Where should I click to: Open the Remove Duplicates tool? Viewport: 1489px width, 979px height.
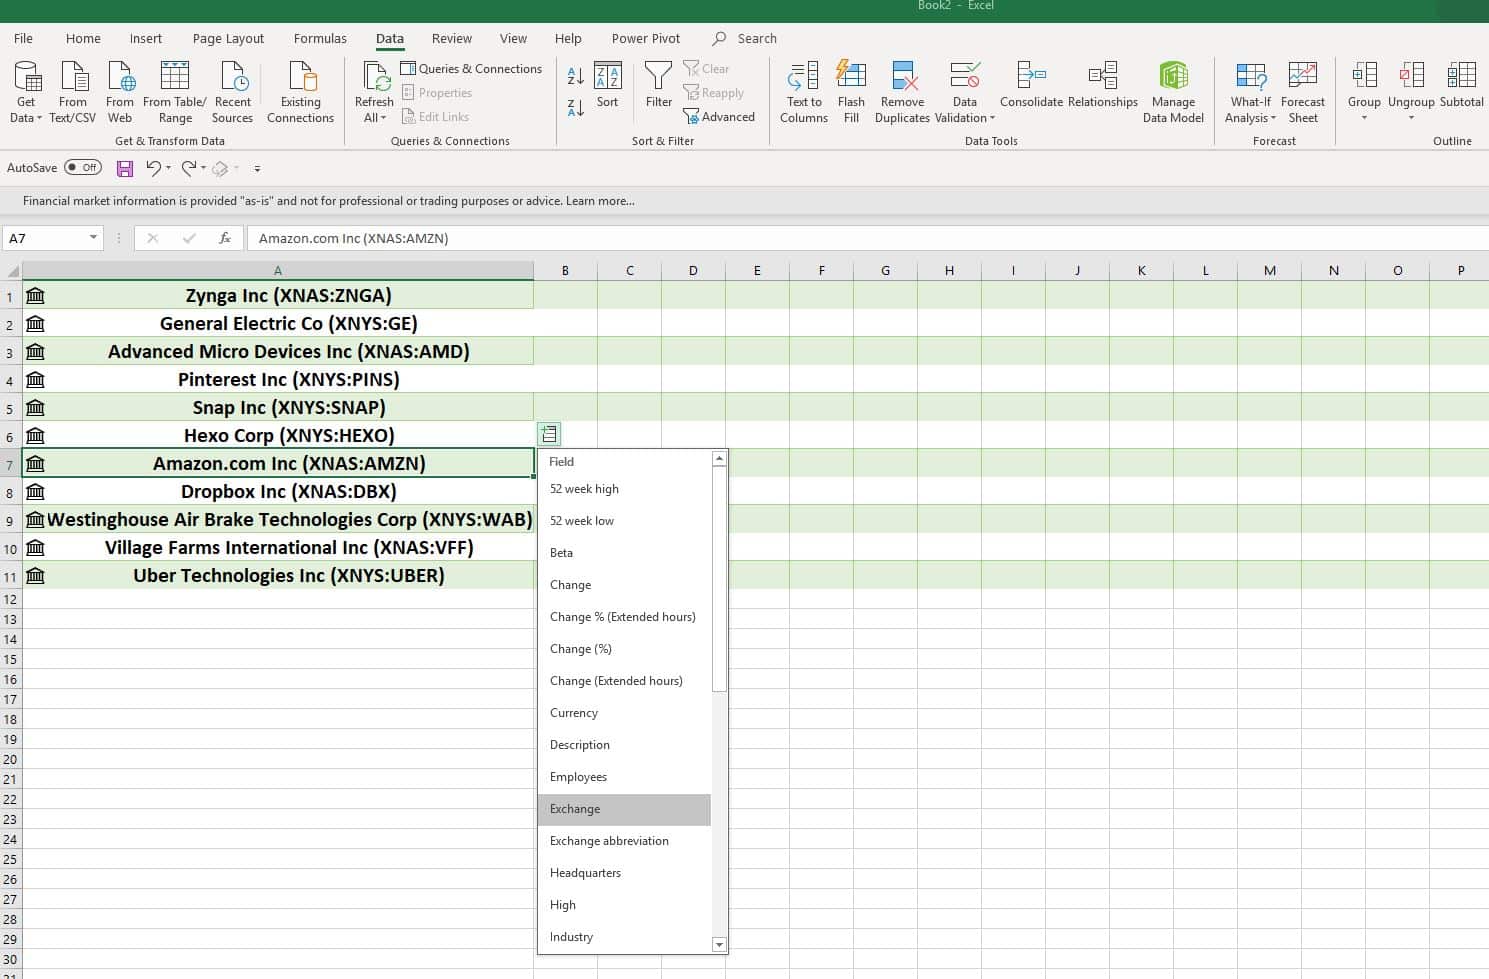902,90
